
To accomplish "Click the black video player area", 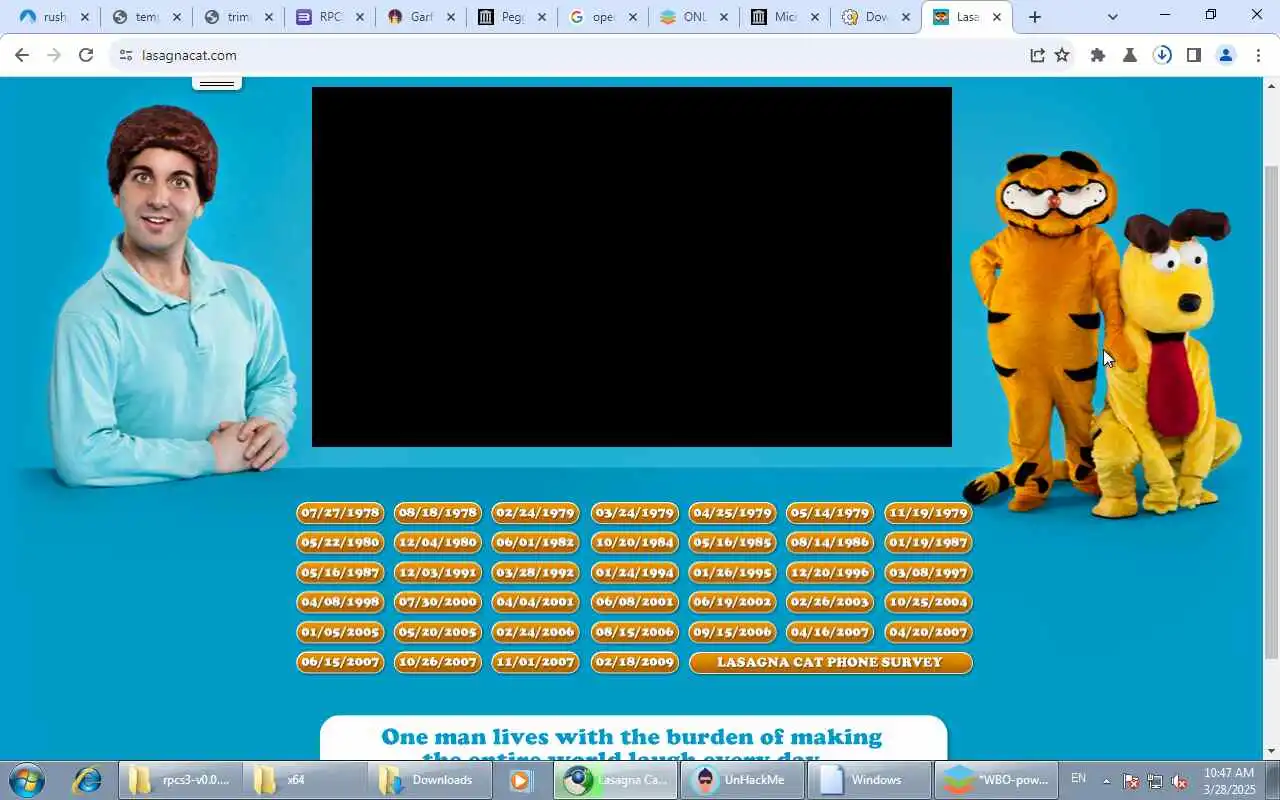I will point(632,267).
